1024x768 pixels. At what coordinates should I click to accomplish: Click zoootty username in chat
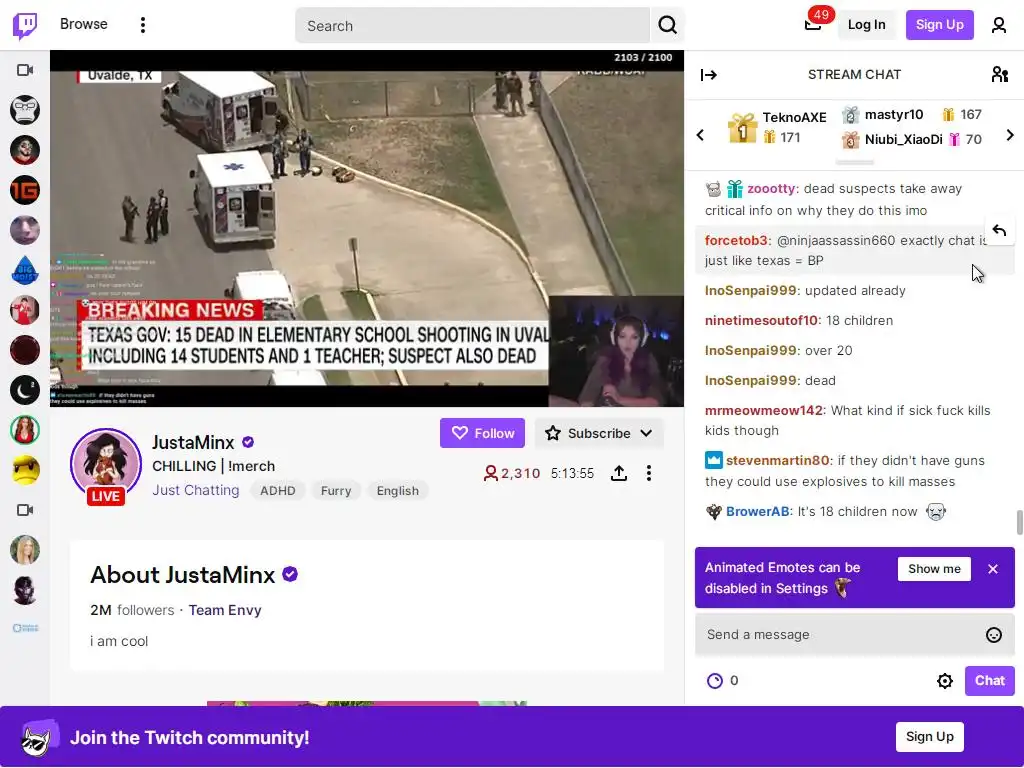pos(771,189)
